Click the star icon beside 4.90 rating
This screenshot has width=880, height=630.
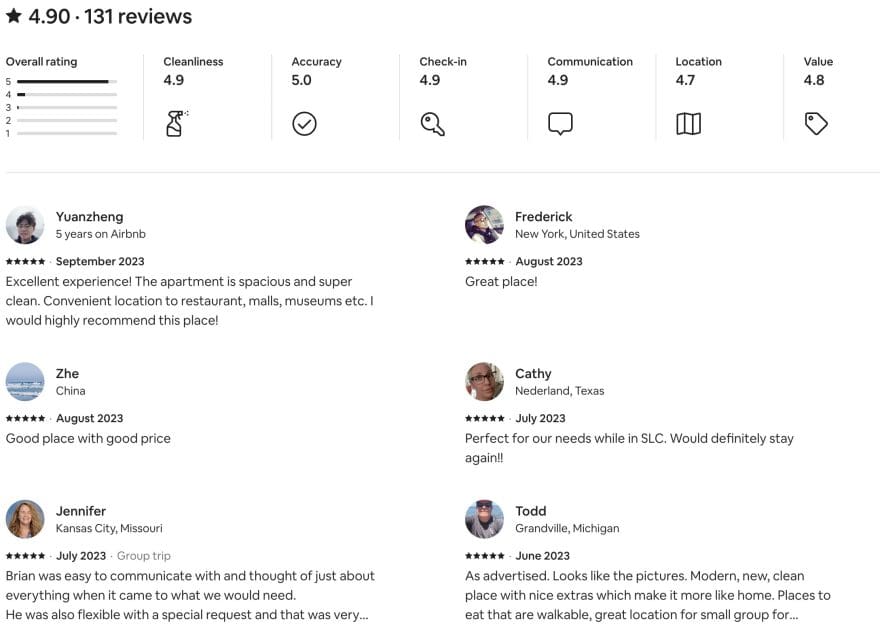[x=13, y=16]
